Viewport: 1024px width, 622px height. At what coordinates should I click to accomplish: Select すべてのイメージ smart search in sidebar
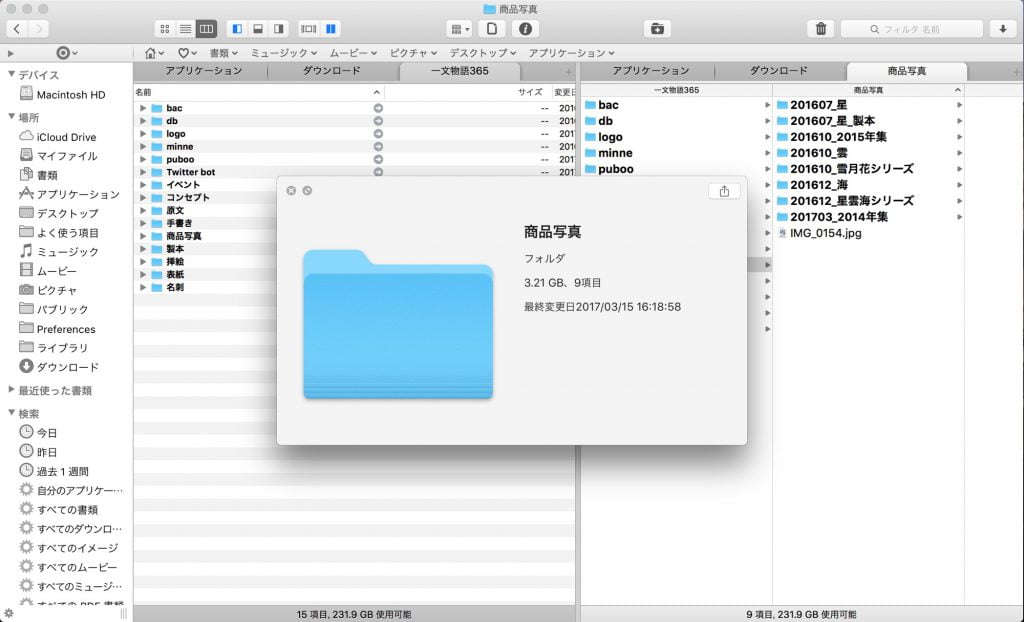[x=78, y=548]
